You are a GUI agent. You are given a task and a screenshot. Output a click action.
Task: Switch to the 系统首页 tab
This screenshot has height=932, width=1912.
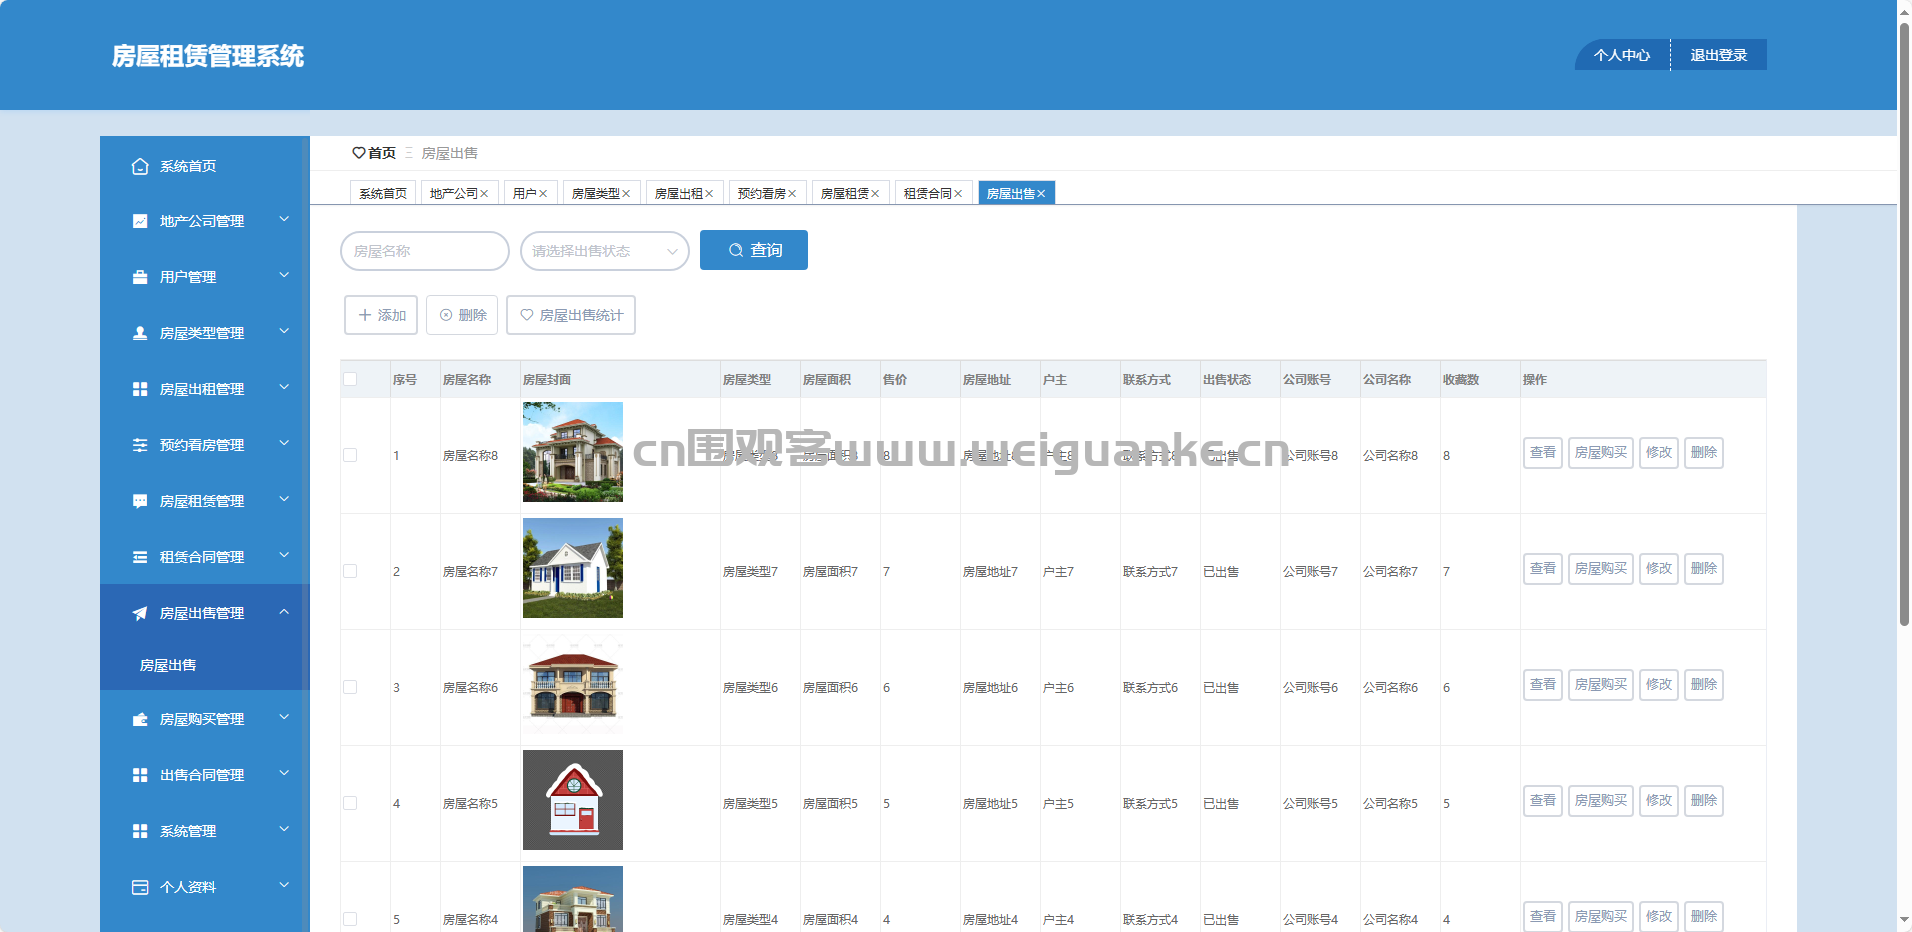pos(383,194)
